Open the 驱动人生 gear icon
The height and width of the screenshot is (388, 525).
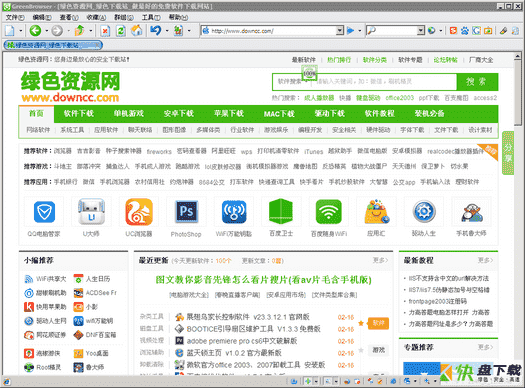coord(424,212)
